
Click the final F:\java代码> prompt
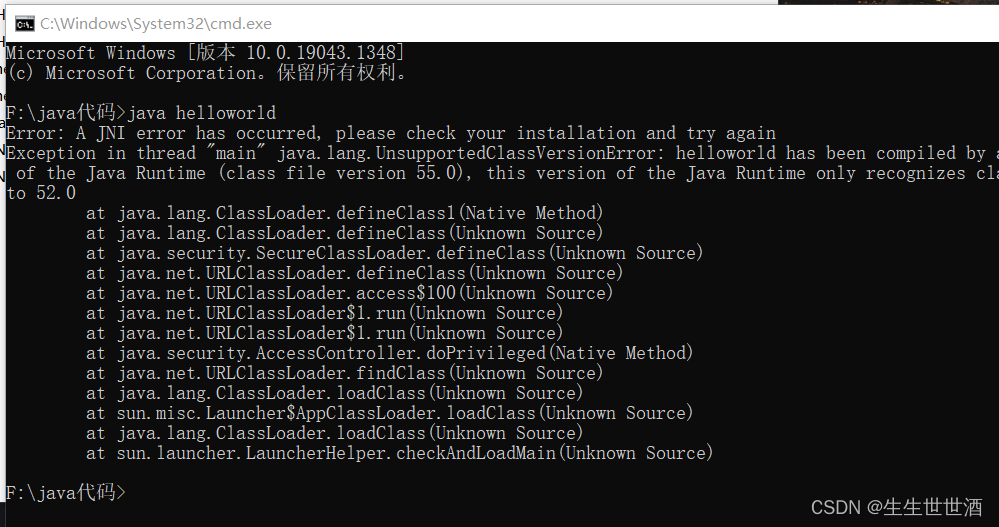pyautogui.click(x=66, y=493)
